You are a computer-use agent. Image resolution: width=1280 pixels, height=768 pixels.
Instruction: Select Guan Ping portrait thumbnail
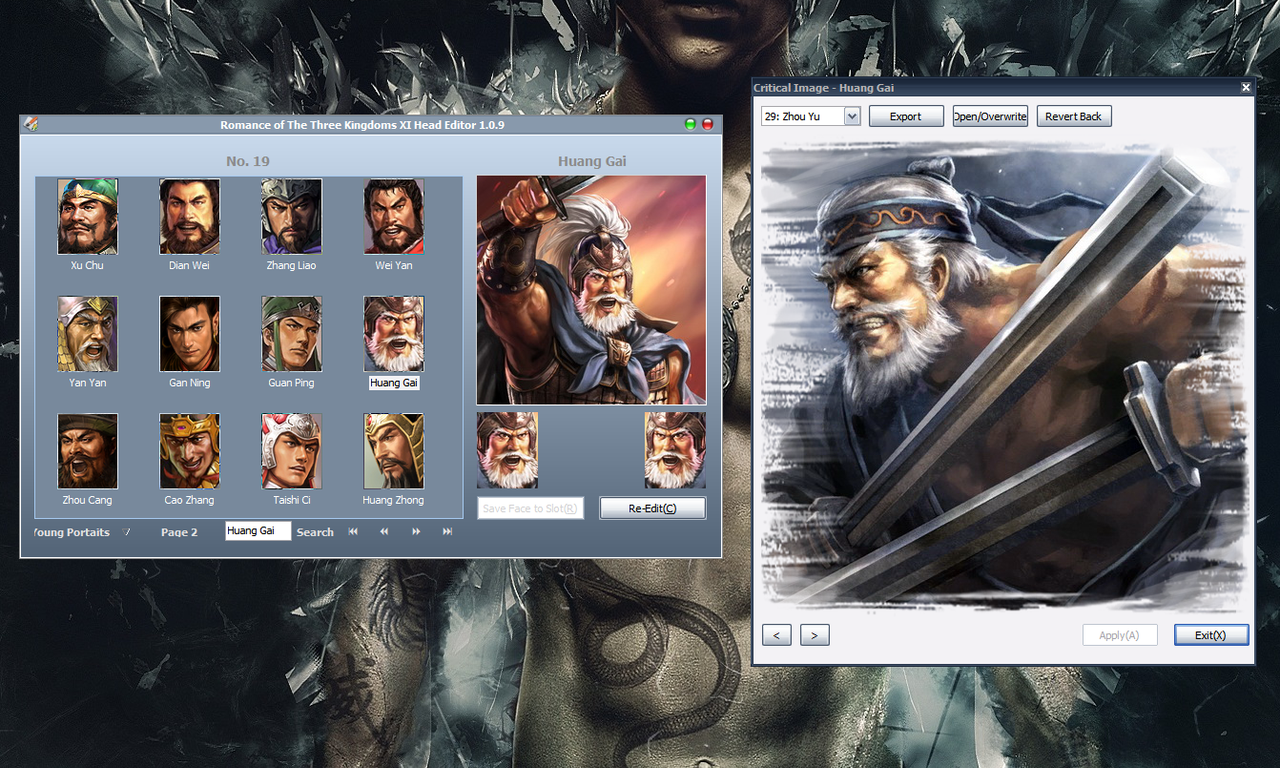tap(291, 333)
